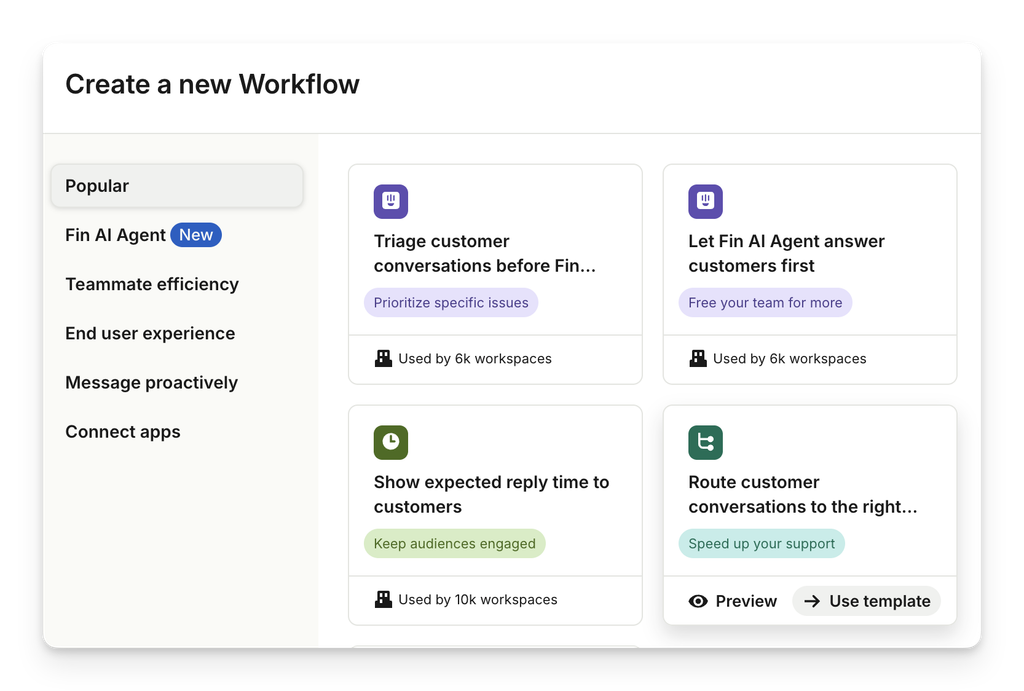The image size is (1024, 691).
Task: Click Used by 6k workspaces on the Let Fin card
Action: point(790,359)
